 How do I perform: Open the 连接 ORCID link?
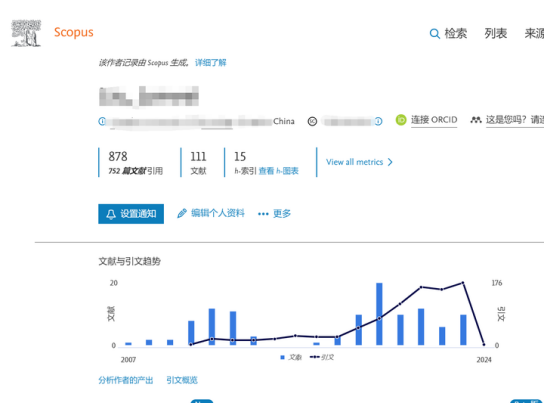[434, 120]
